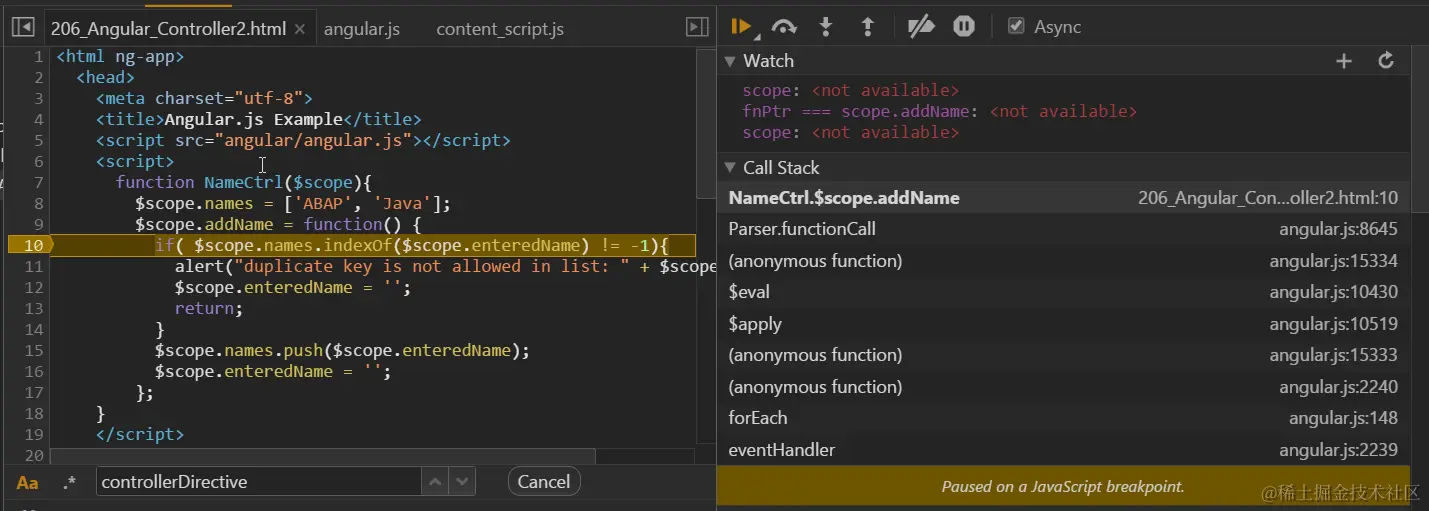
Task: Hide the debugger sidebar
Action: coord(697,28)
